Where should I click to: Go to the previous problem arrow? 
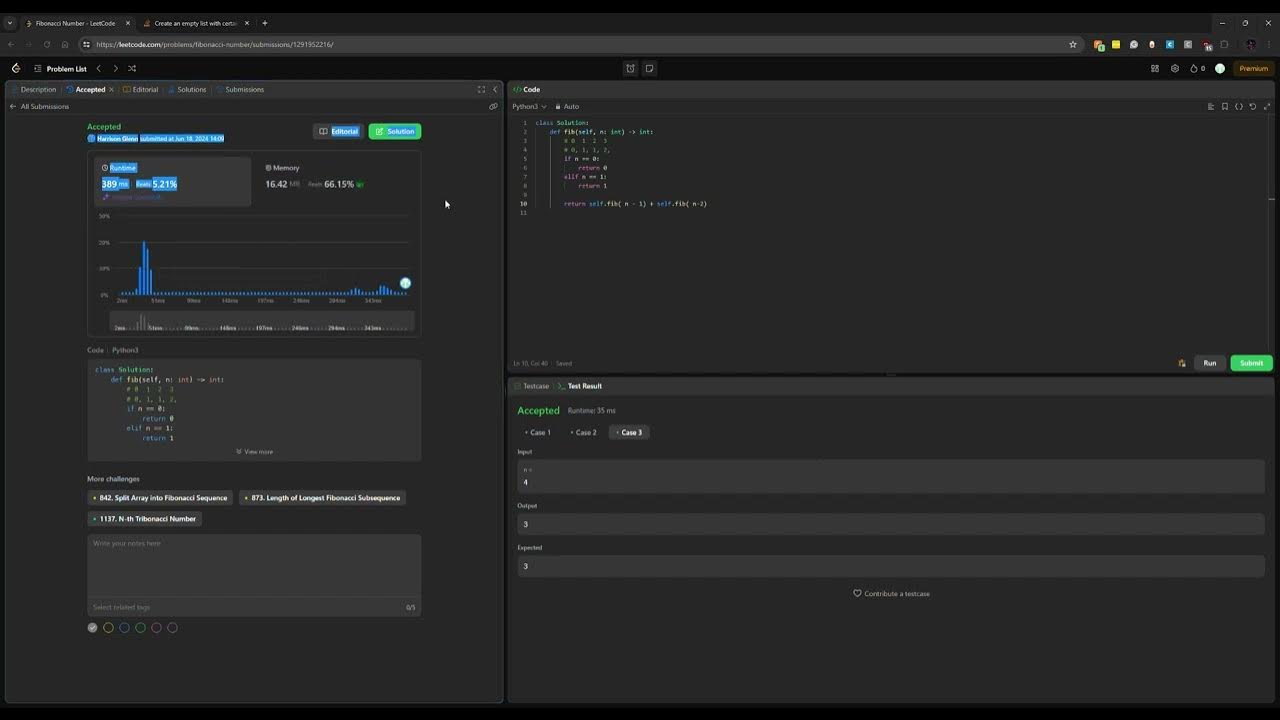pos(98,69)
